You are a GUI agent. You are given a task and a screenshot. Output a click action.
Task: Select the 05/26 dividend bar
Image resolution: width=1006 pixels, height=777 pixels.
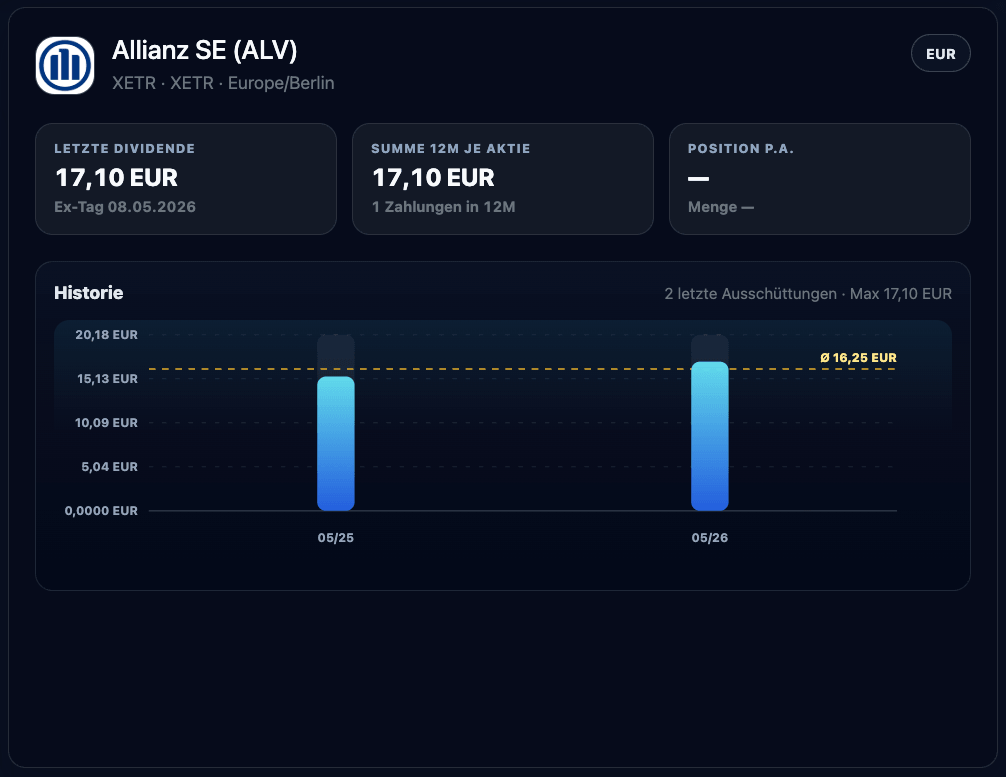[710, 436]
